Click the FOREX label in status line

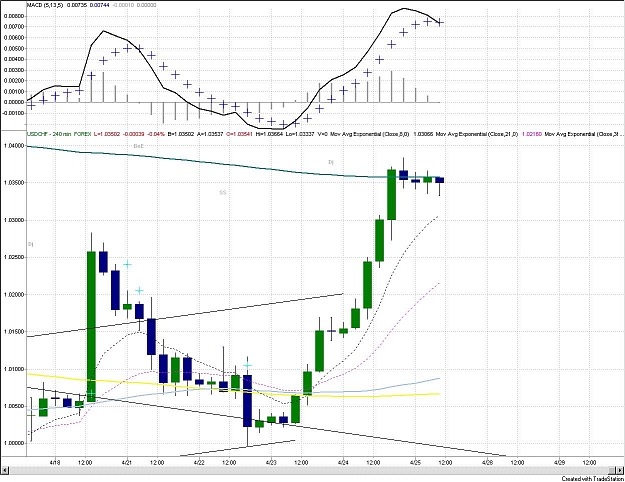pos(83,134)
